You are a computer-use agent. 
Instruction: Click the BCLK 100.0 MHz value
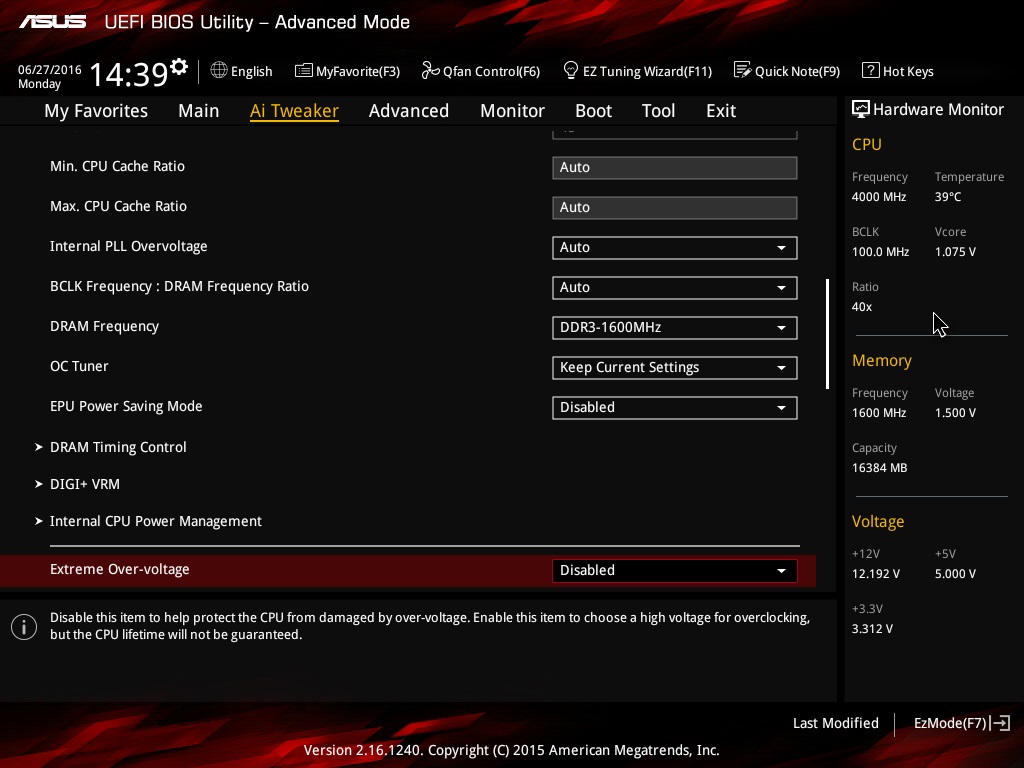point(880,251)
